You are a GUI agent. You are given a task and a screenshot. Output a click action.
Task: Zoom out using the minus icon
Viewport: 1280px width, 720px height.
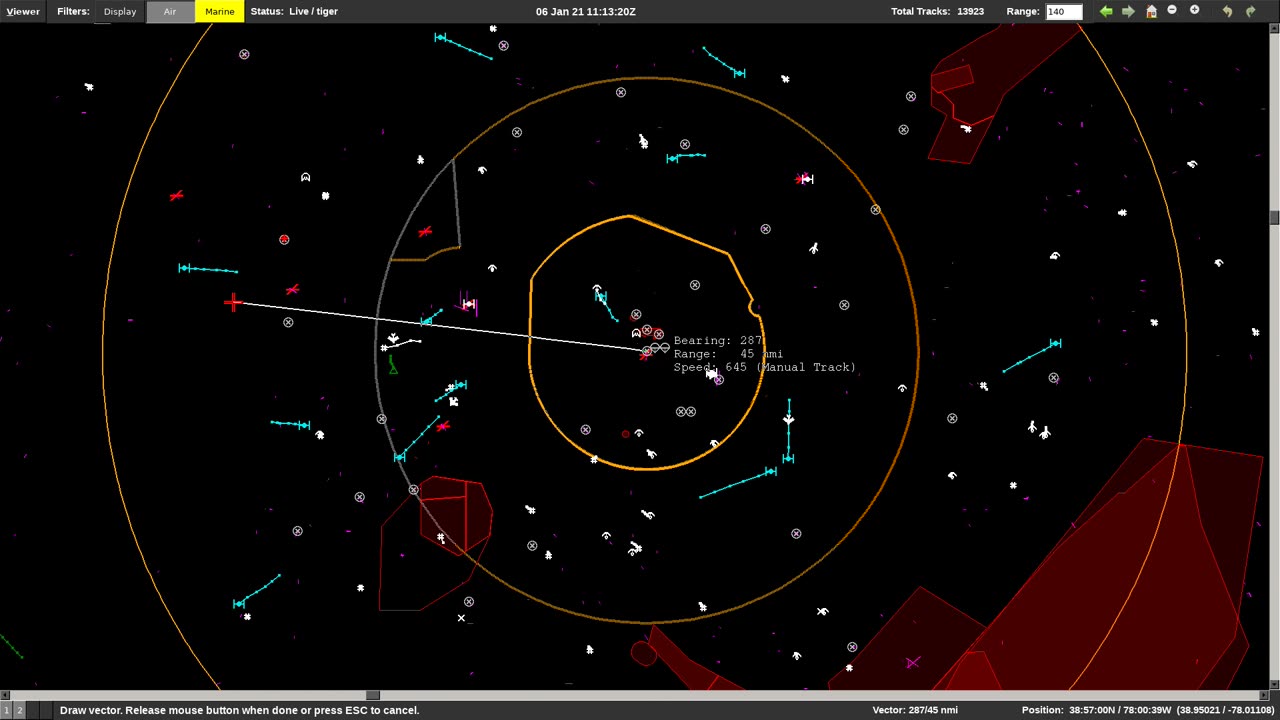tap(1172, 11)
